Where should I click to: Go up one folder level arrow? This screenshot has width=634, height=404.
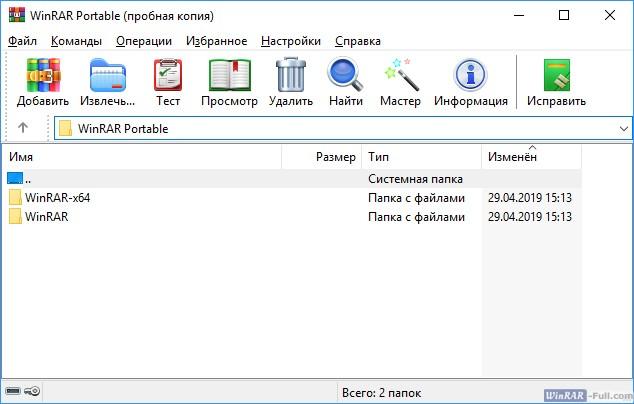coord(23,128)
